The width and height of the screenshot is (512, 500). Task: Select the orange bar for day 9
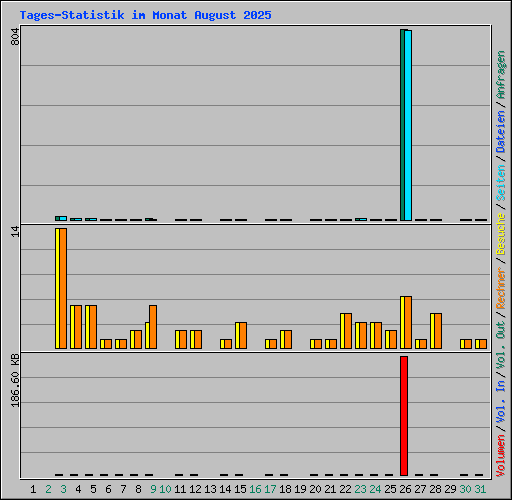coord(153,327)
